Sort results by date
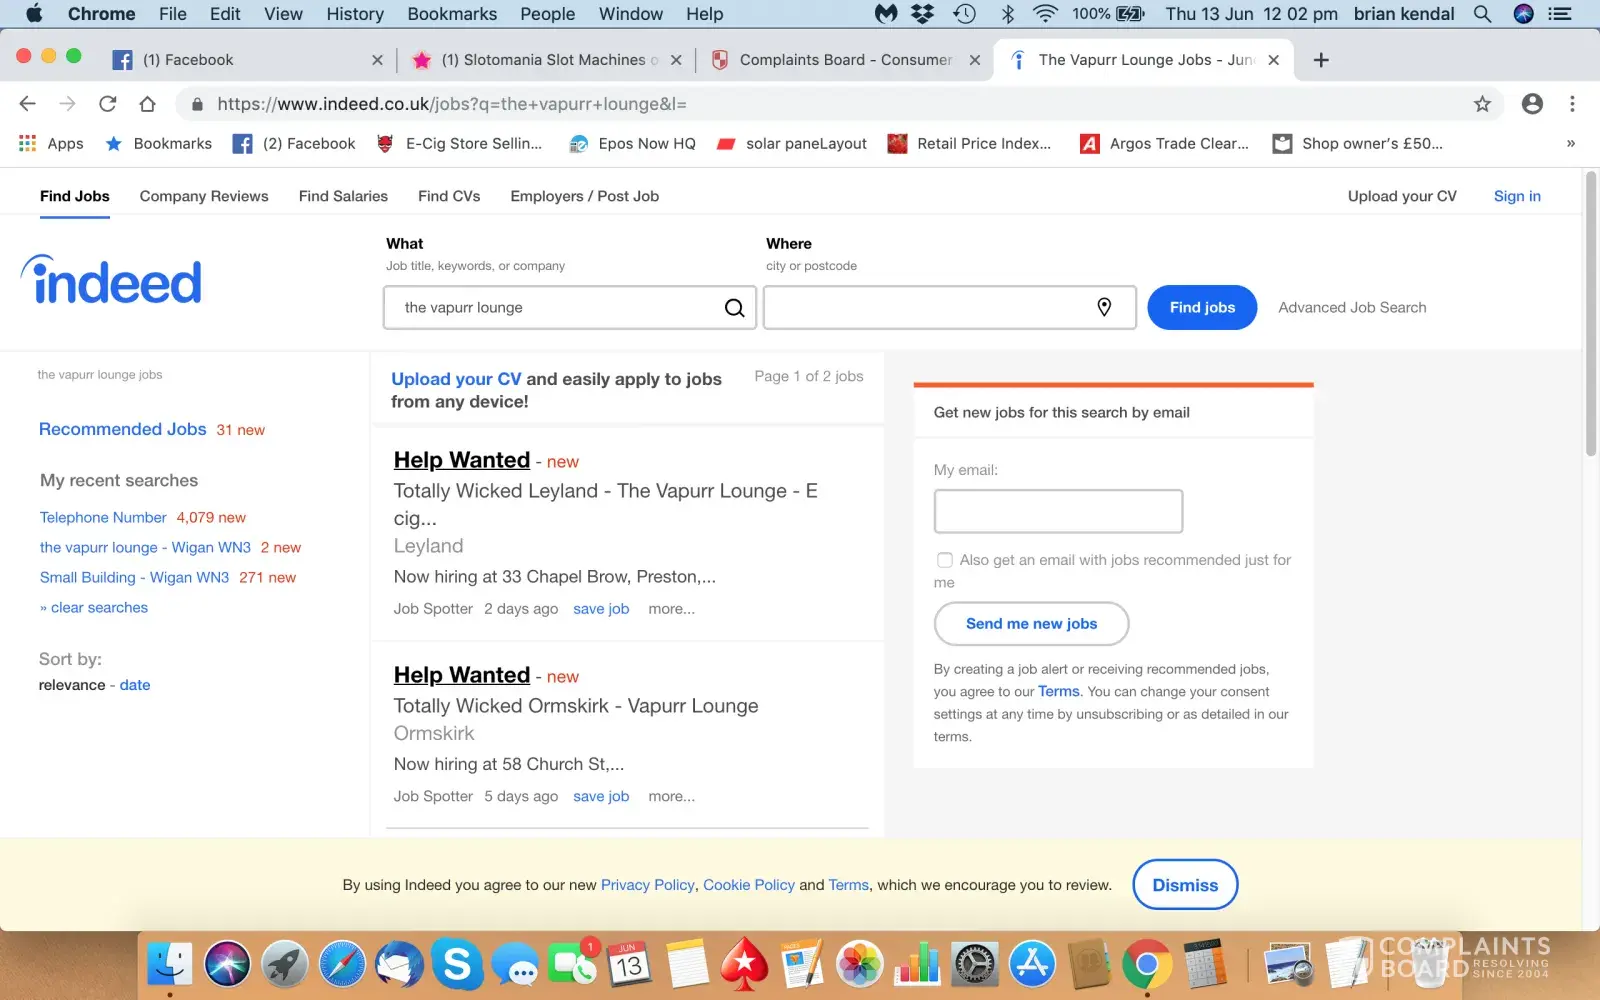The height and width of the screenshot is (1000, 1600). pos(135,685)
